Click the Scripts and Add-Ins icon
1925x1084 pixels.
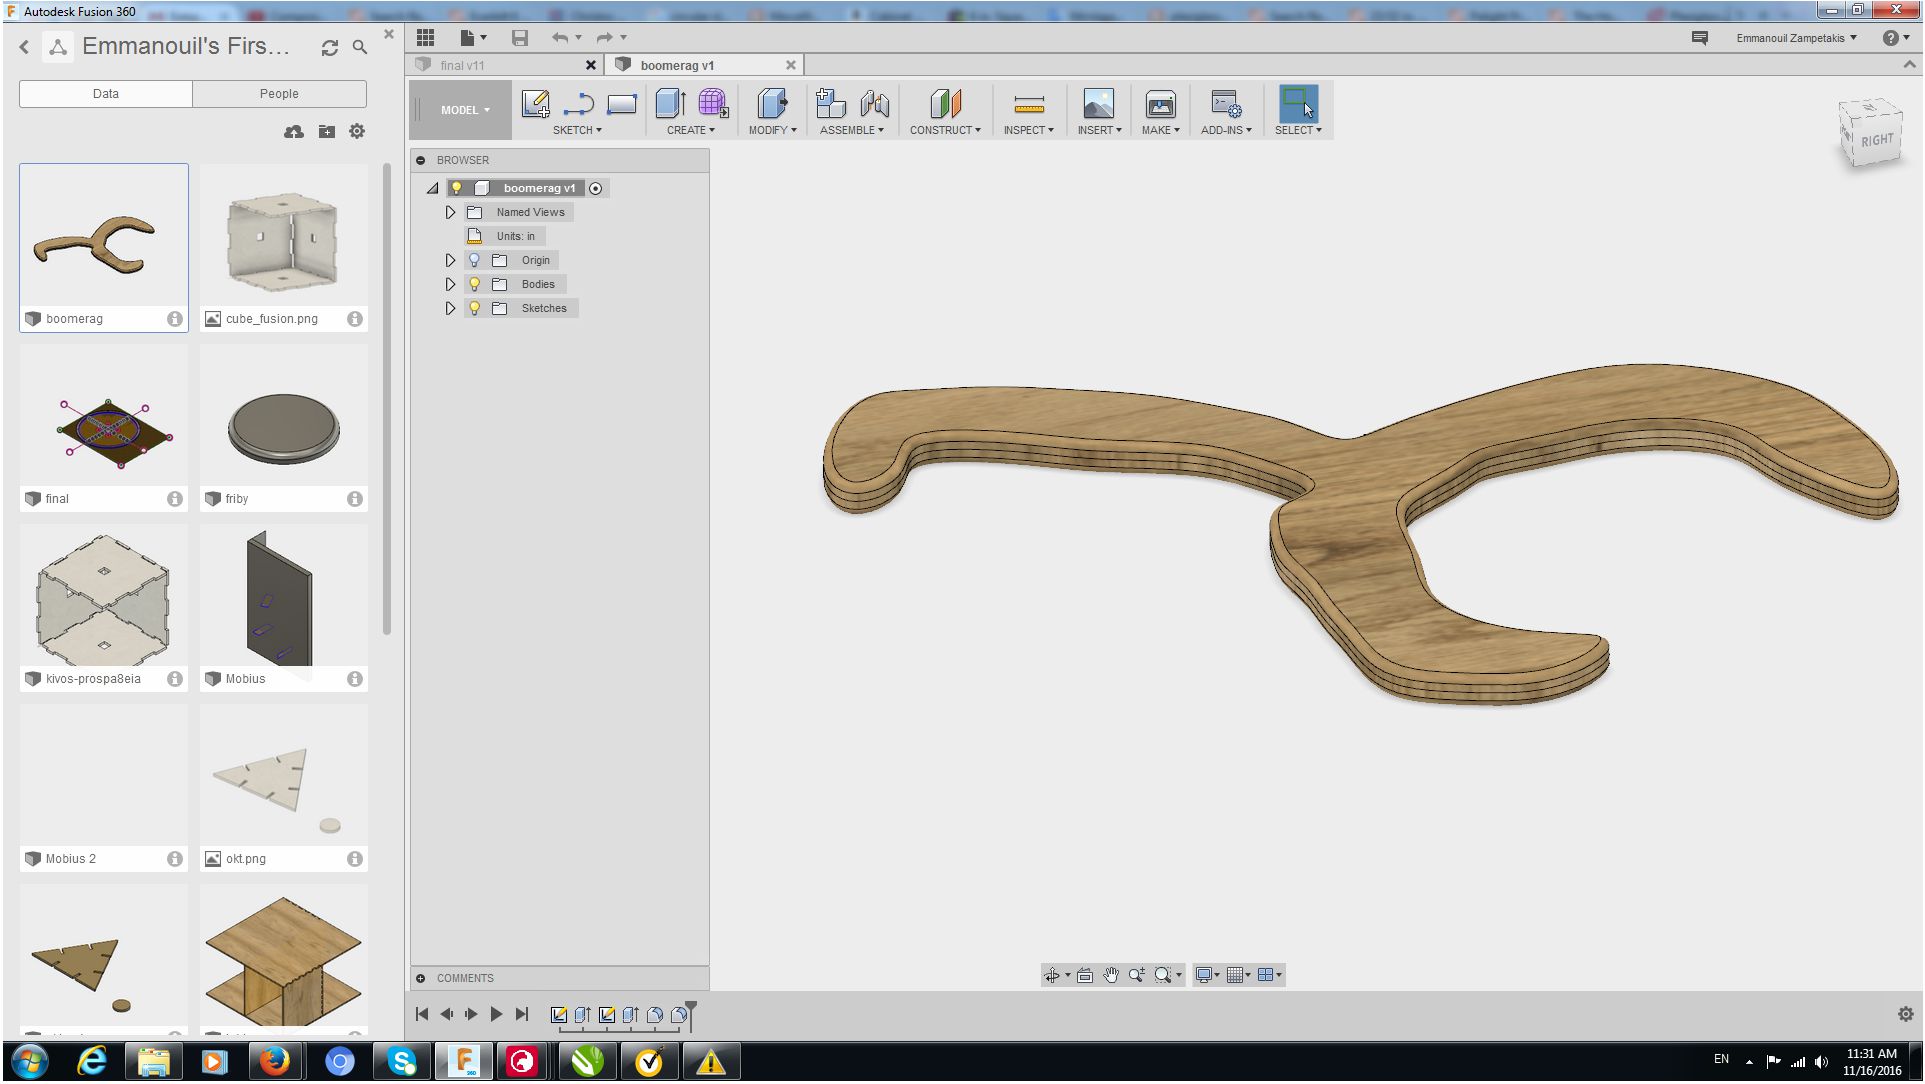pyautogui.click(x=1226, y=104)
